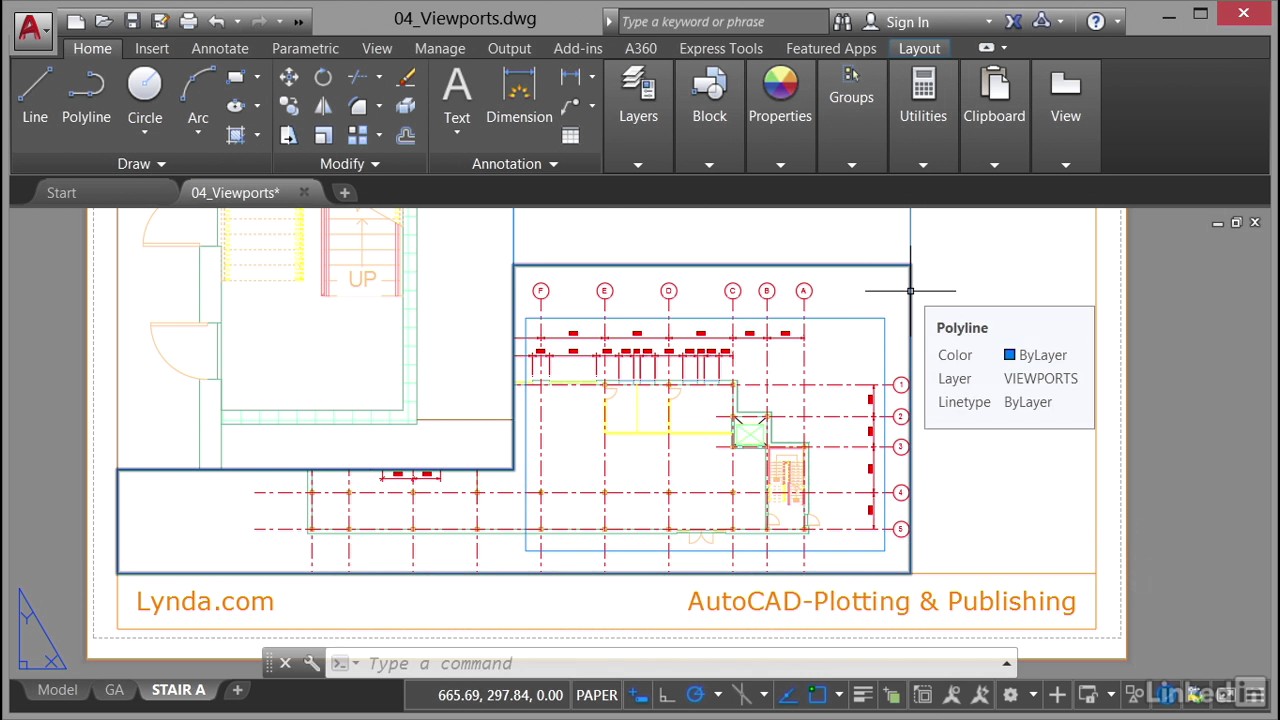This screenshot has width=1280, height=720.
Task: Insert a Table from Annotation panel
Action: 570,136
